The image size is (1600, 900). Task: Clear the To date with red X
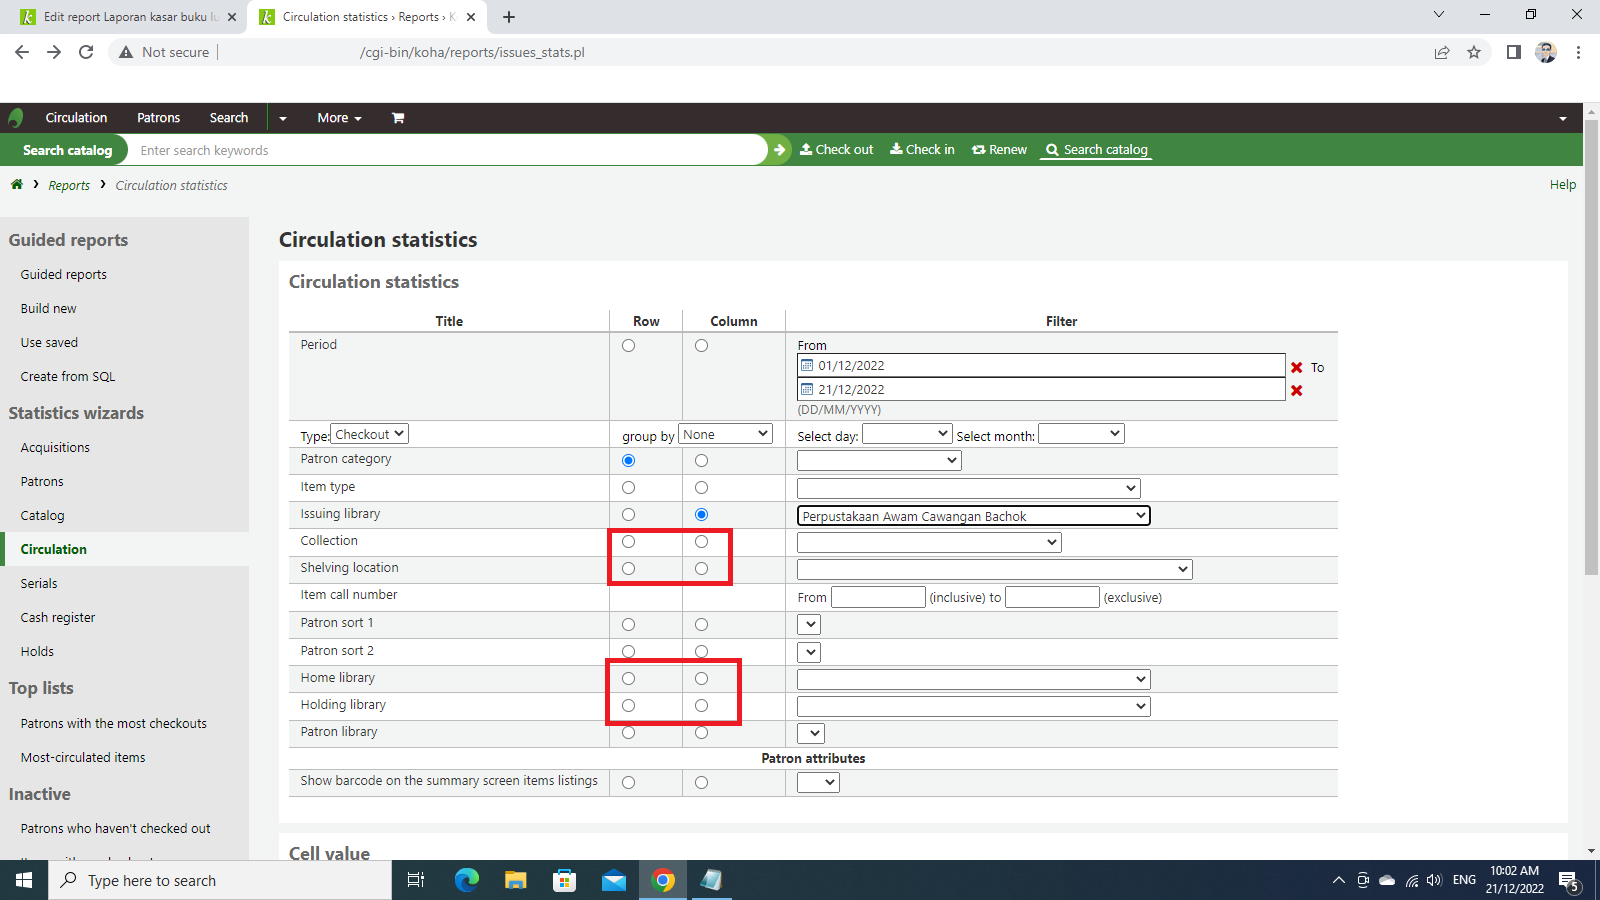(1297, 391)
